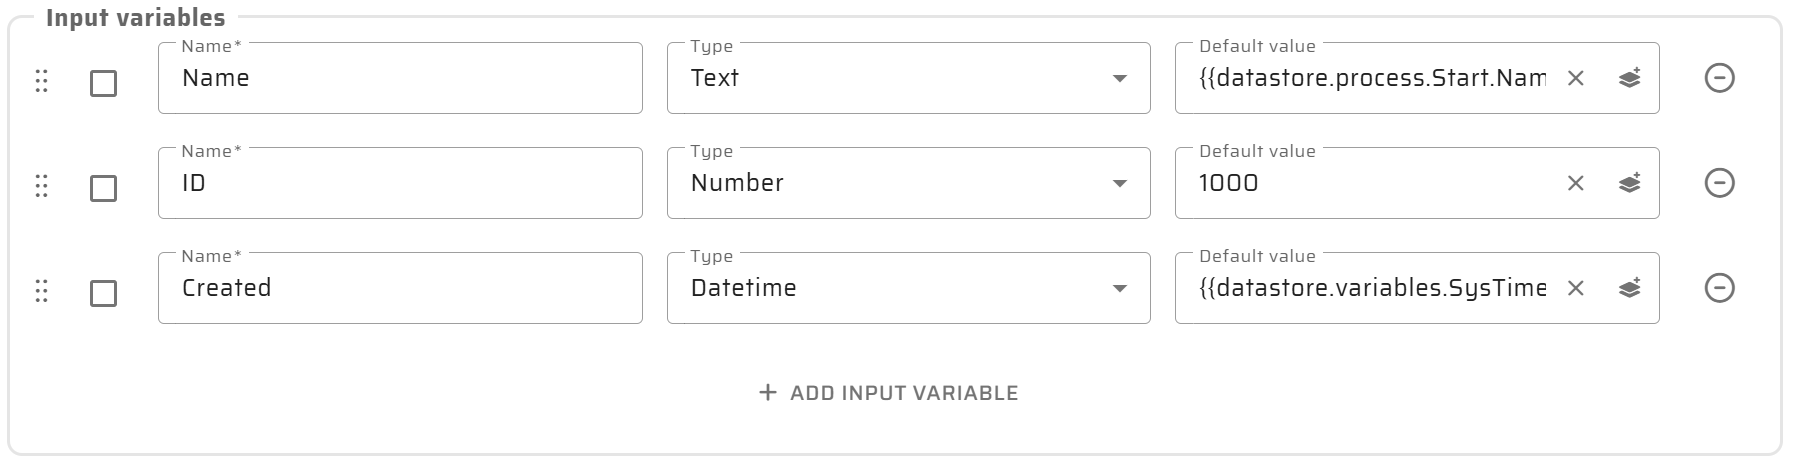
Task: Open datastore picker for Name default value
Action: [1629, 78]
